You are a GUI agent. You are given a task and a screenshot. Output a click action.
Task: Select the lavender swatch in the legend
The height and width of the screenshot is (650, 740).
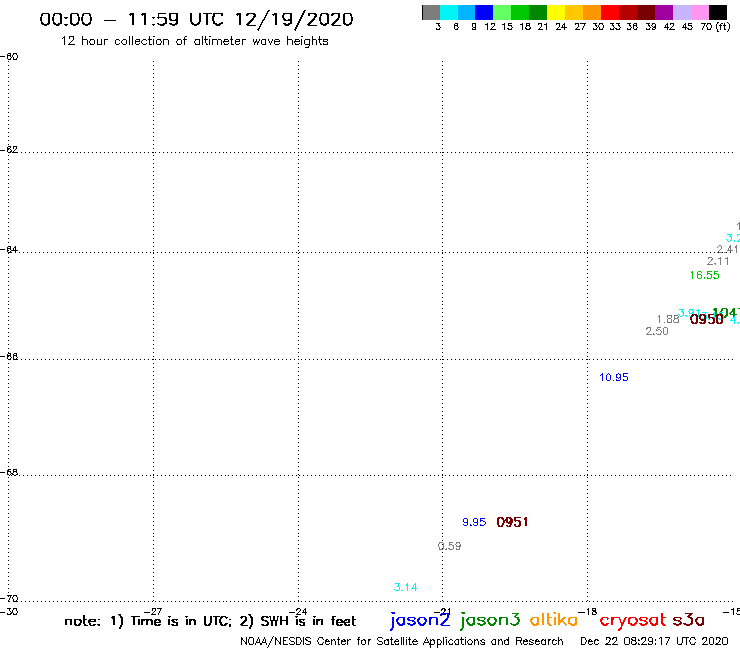(681, 12)
